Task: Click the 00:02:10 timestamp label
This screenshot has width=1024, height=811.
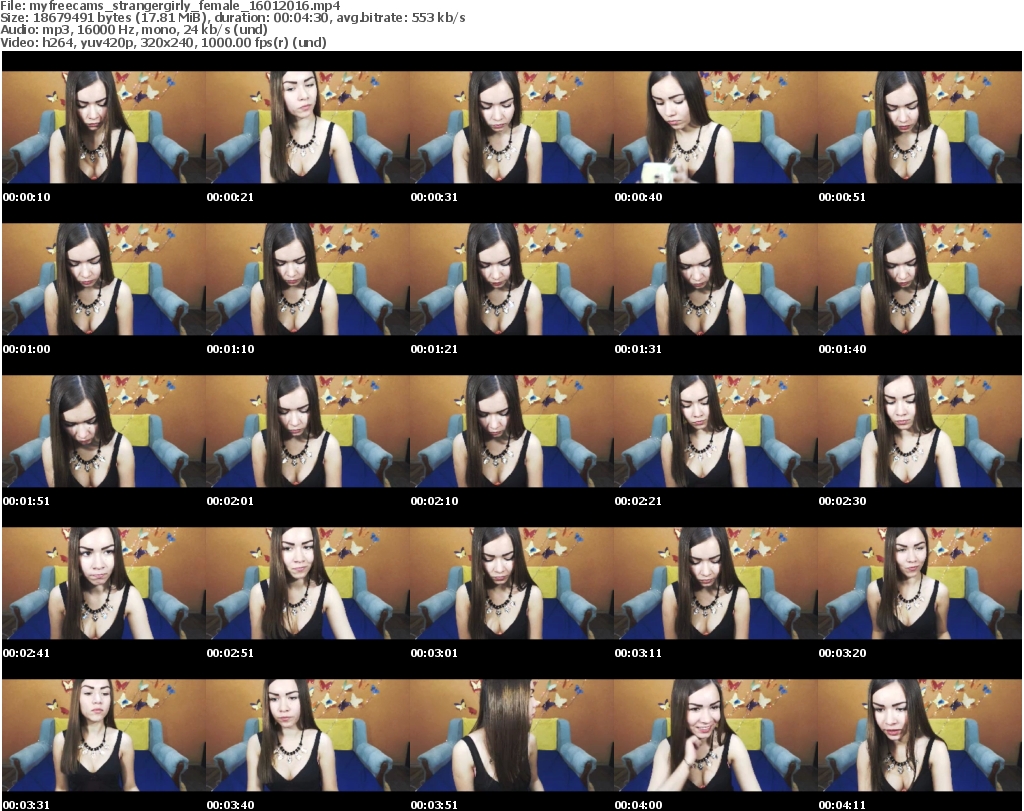Action: tap(434, 501)
